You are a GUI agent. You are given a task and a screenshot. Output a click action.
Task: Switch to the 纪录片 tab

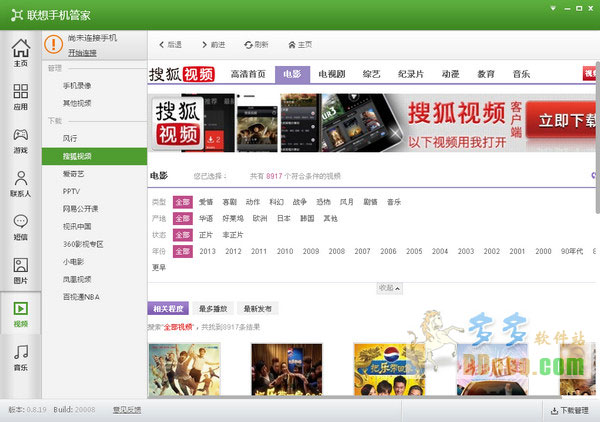click(411, 74)
